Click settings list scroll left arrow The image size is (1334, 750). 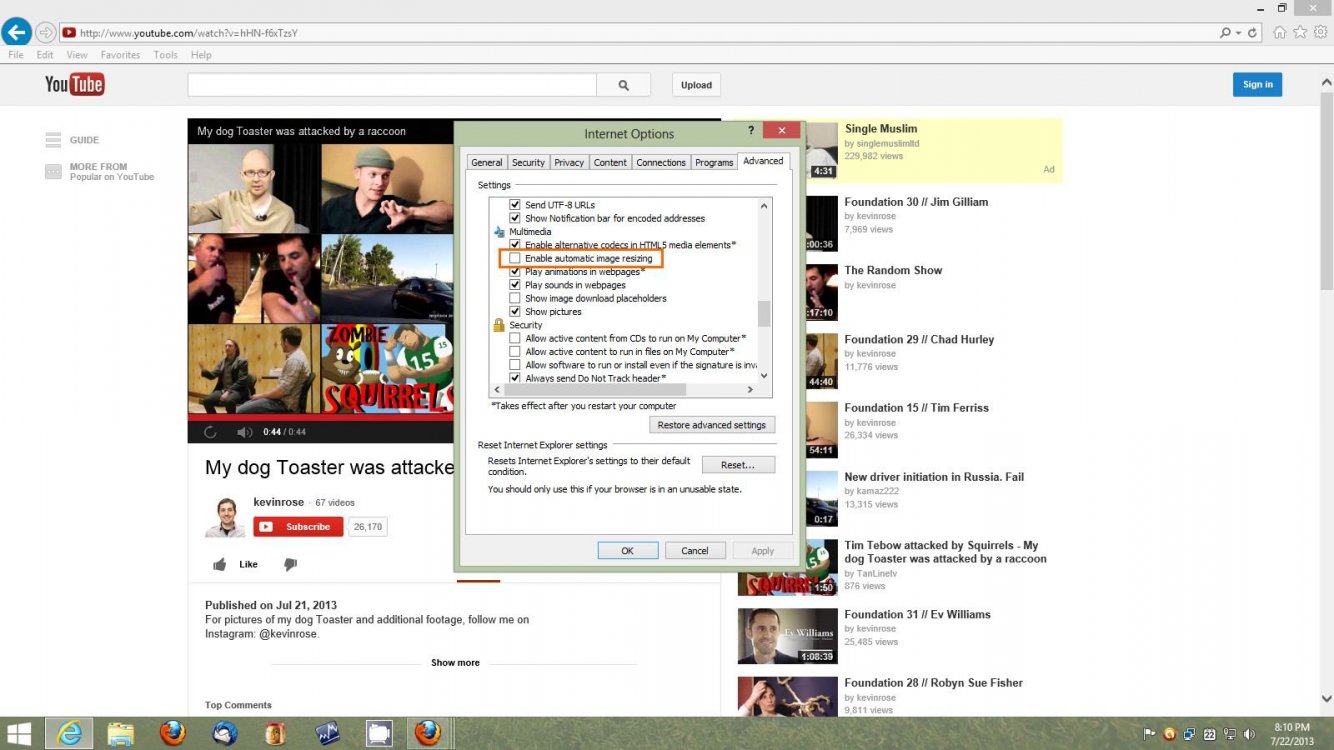click(497, 390)
